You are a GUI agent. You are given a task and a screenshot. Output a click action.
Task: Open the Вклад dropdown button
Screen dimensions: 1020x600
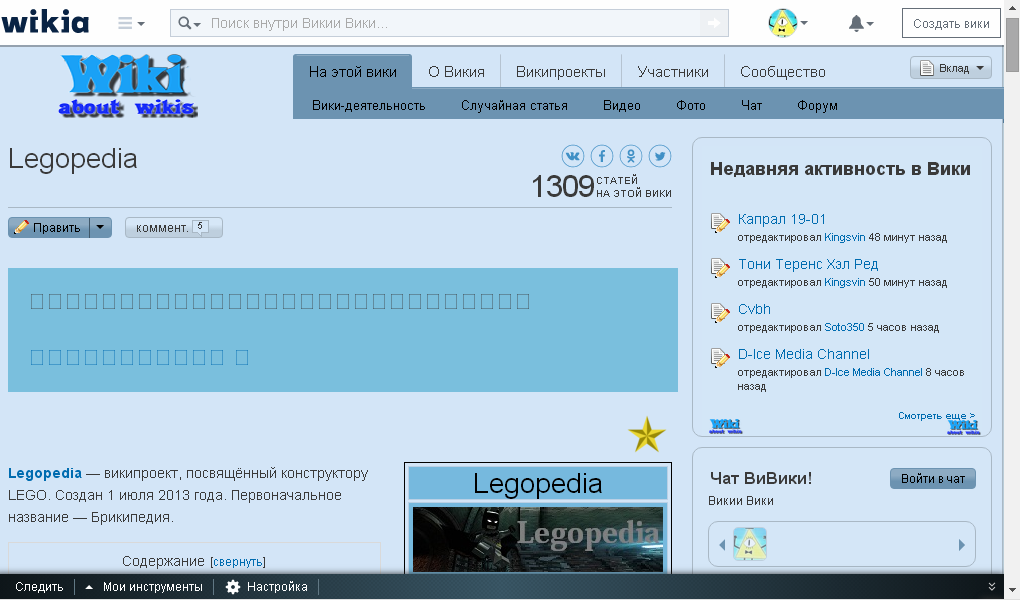[x=950, y=68]
